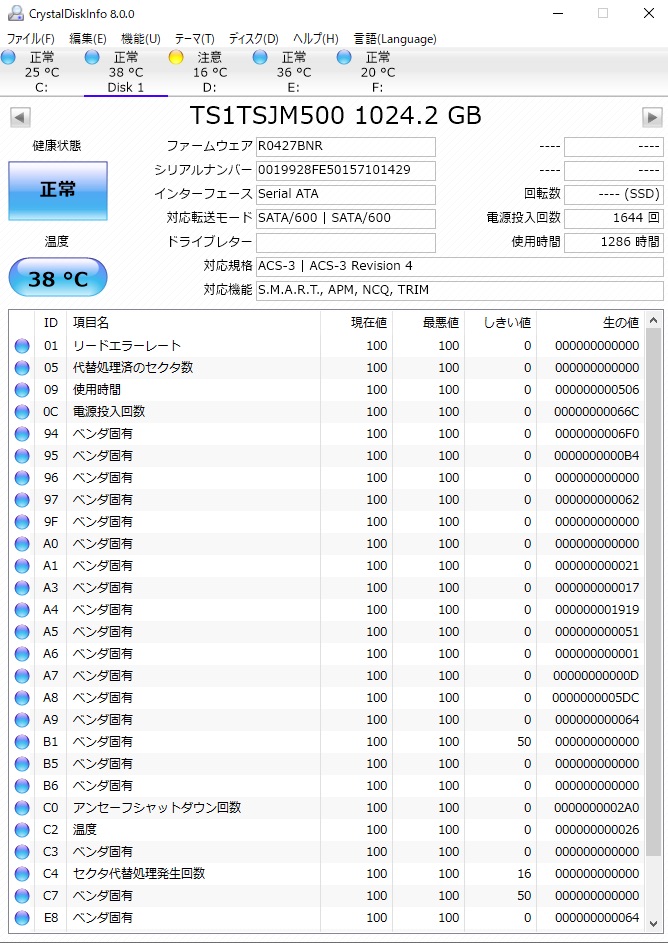Click the serial number field 0019928FE50157101429
Screen dimensions: 668x943
(x=346, y=170)
